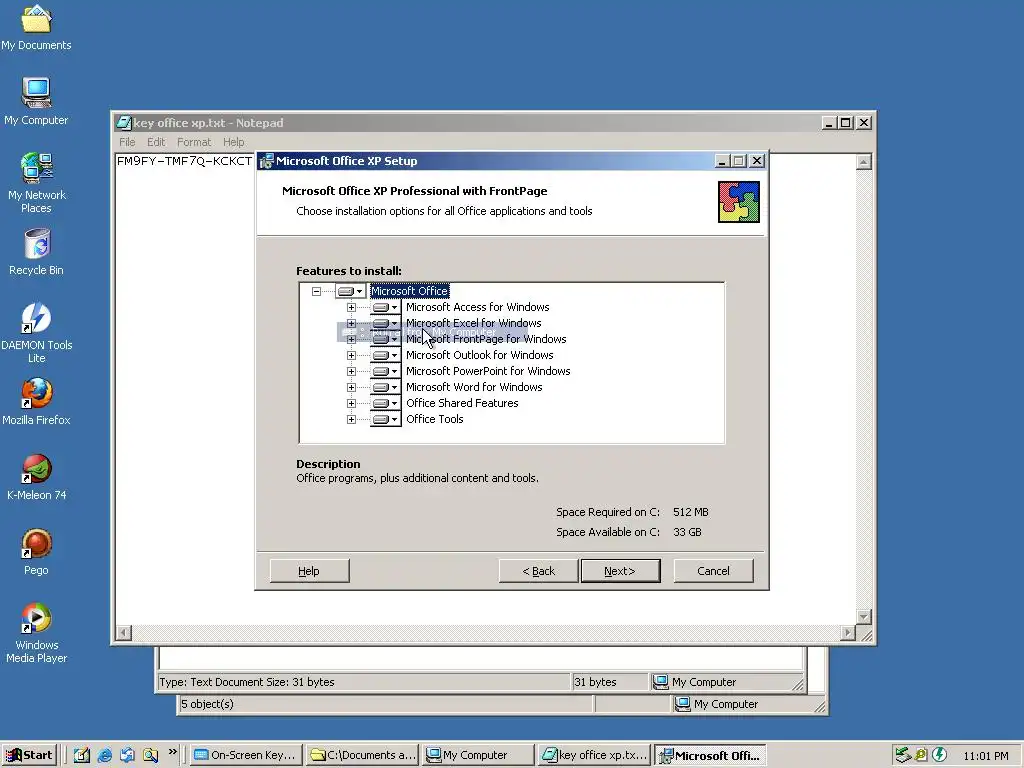1024x768 pixels.
Task: Open the My Documents desktop icon
Action: coord(36,27)
